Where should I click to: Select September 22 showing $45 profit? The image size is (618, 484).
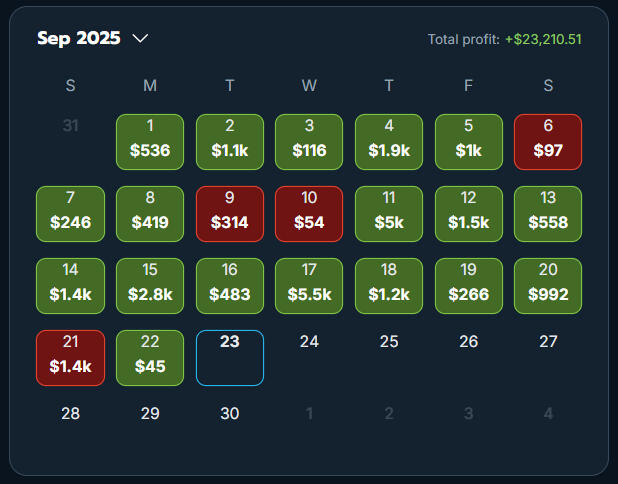point(150,357)
